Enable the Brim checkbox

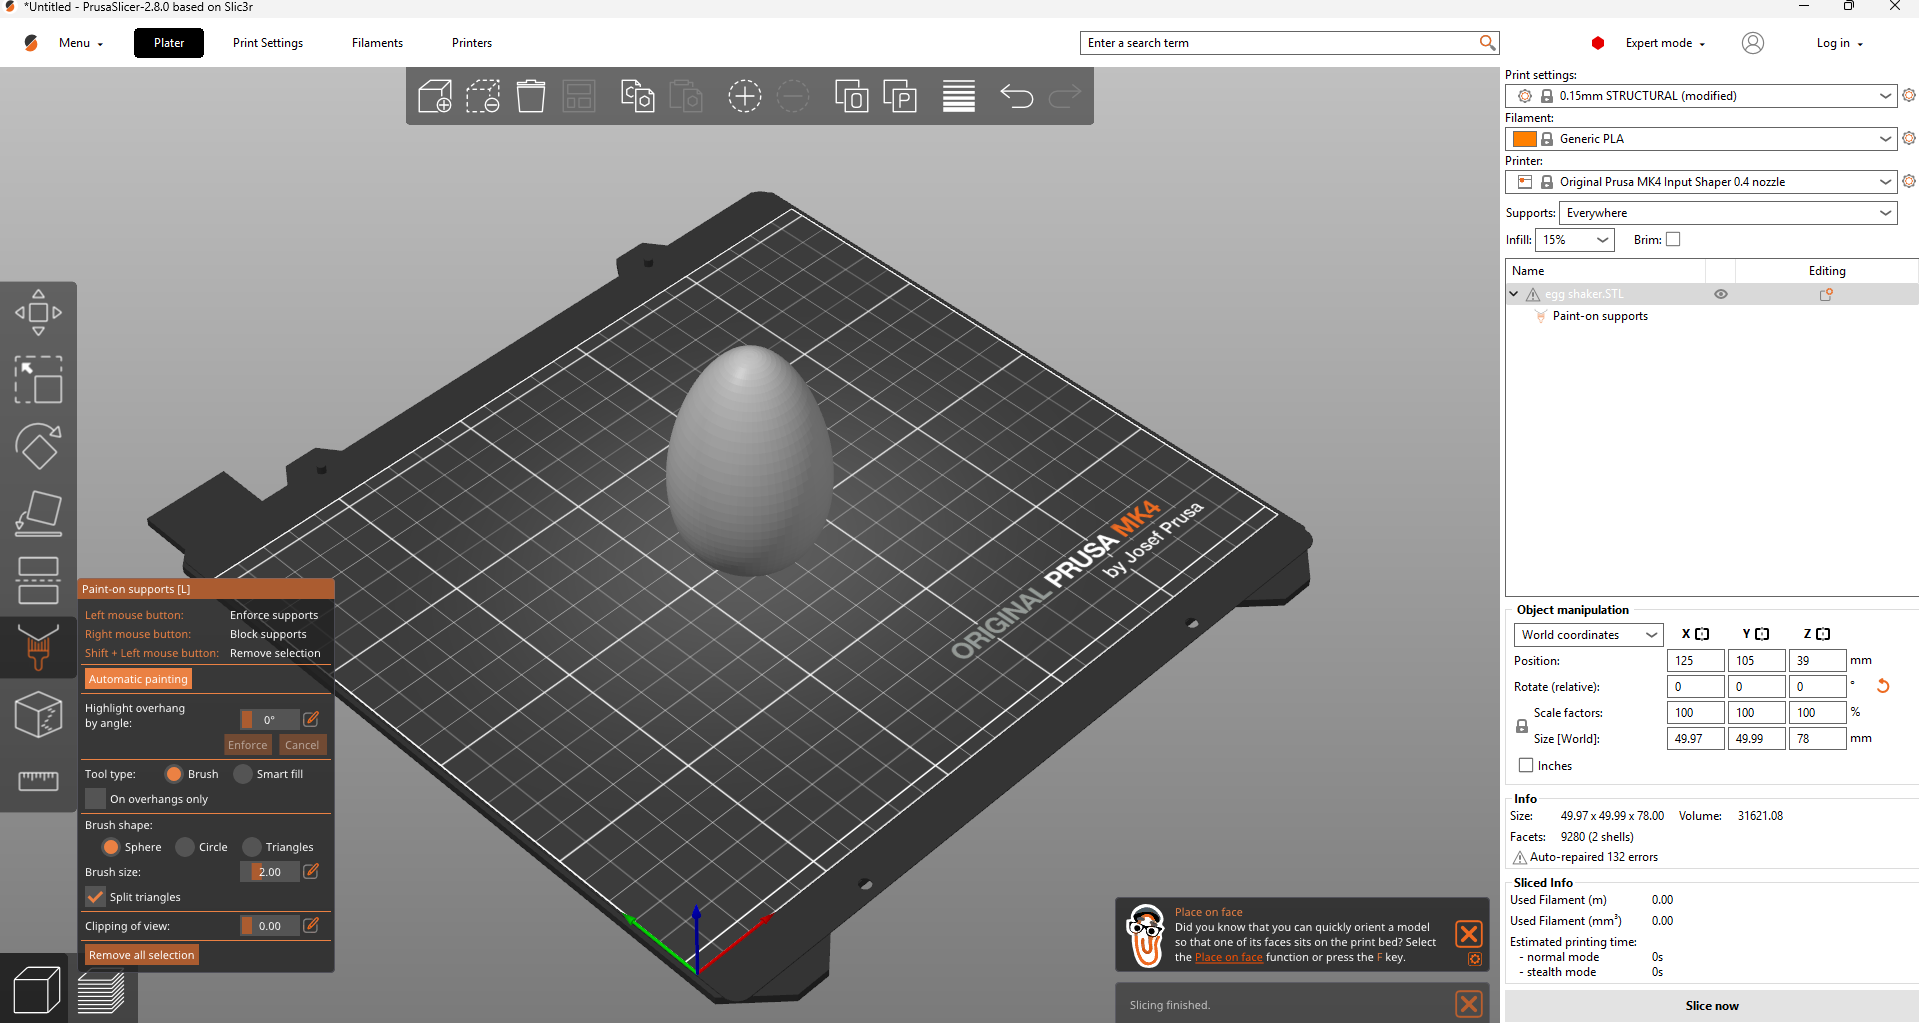point(1673,240)
